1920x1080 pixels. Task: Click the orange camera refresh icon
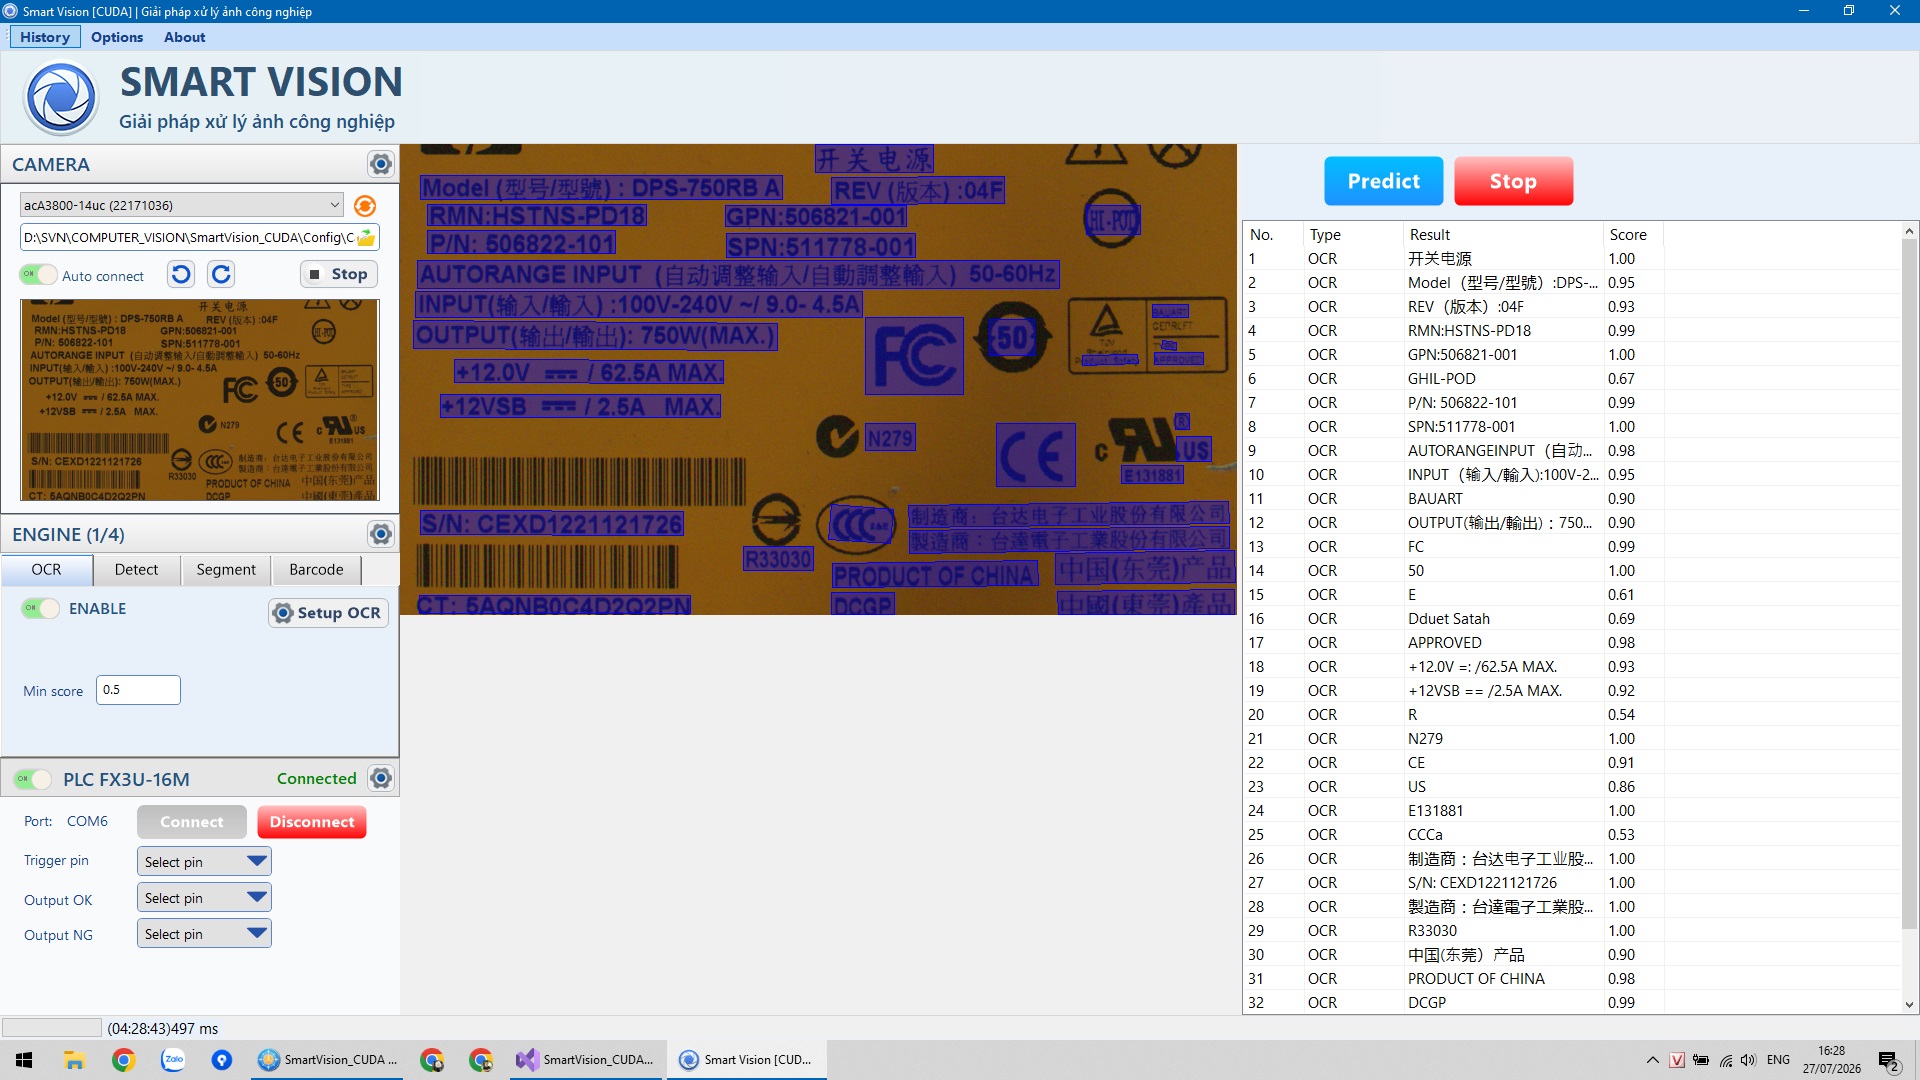[365, 205]
